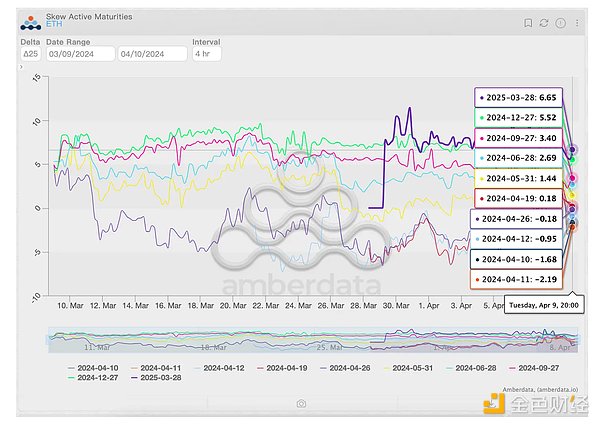This screenshot has width=600, height=425.
Task: Click the Amberdata logo in the header
Action: coord(30,22)
